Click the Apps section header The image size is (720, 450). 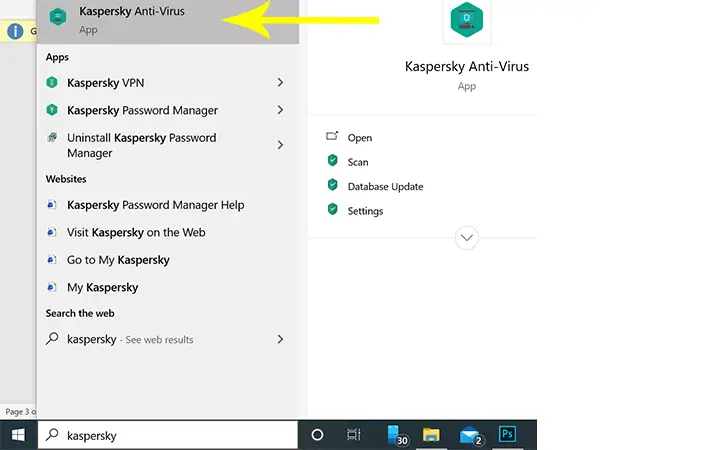click(x=57, y=57)
